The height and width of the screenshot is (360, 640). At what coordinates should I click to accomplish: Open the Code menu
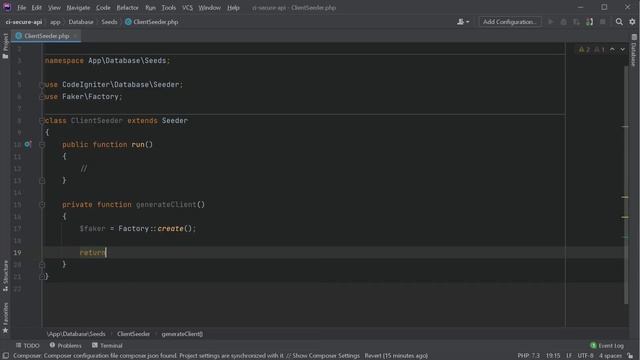pyautogui.click(x=103, y=7)
